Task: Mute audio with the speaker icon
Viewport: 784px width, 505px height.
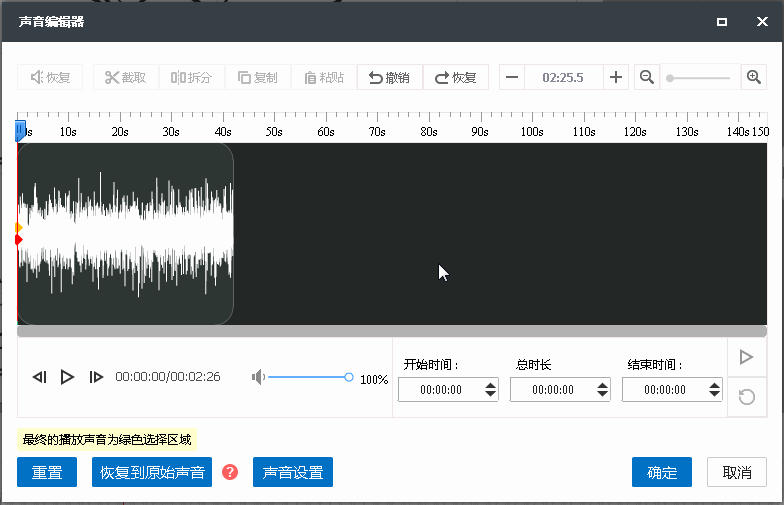Action: tap(258, 377)
